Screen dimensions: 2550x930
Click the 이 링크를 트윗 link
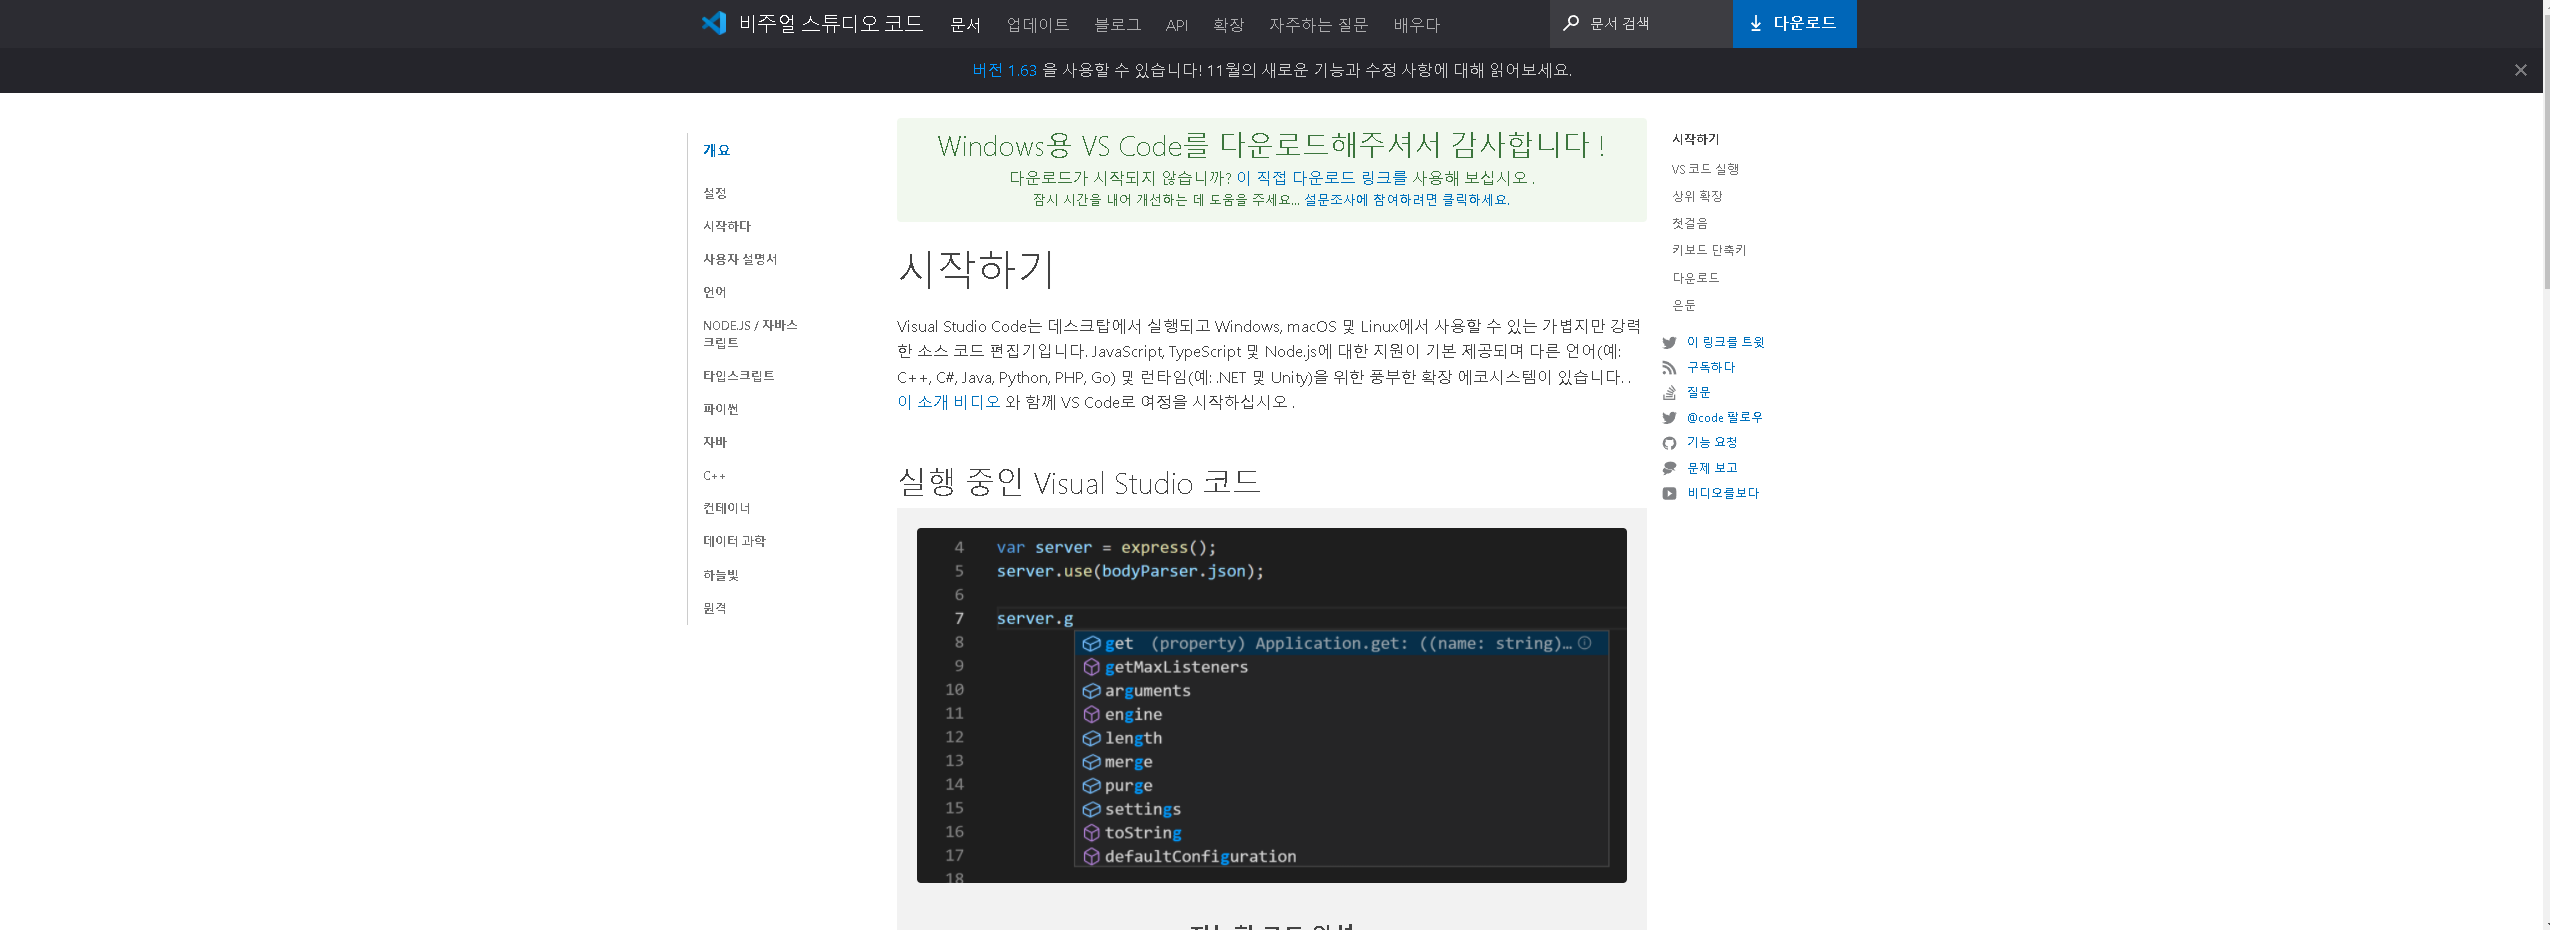(x=1725, y=342)
